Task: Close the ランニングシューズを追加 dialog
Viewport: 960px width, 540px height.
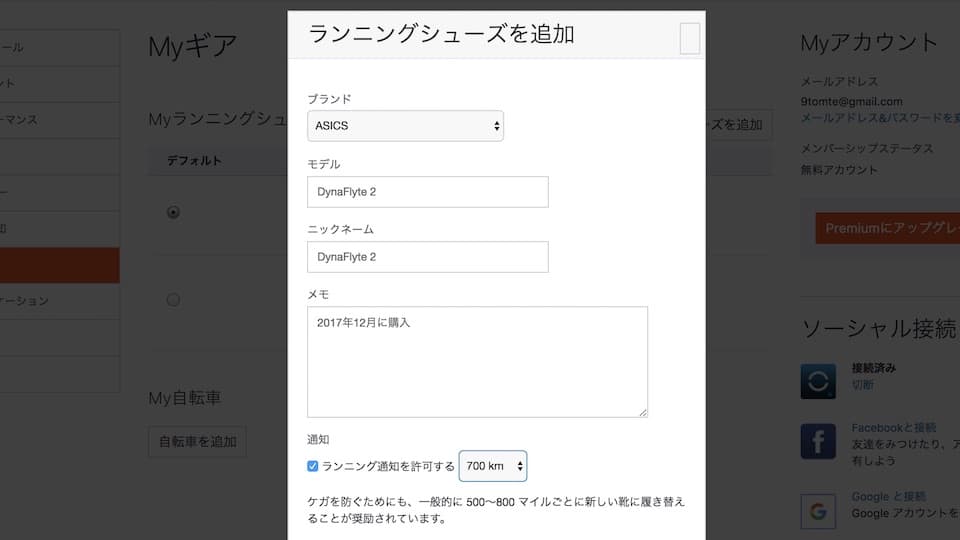Action: pos(689,39)
